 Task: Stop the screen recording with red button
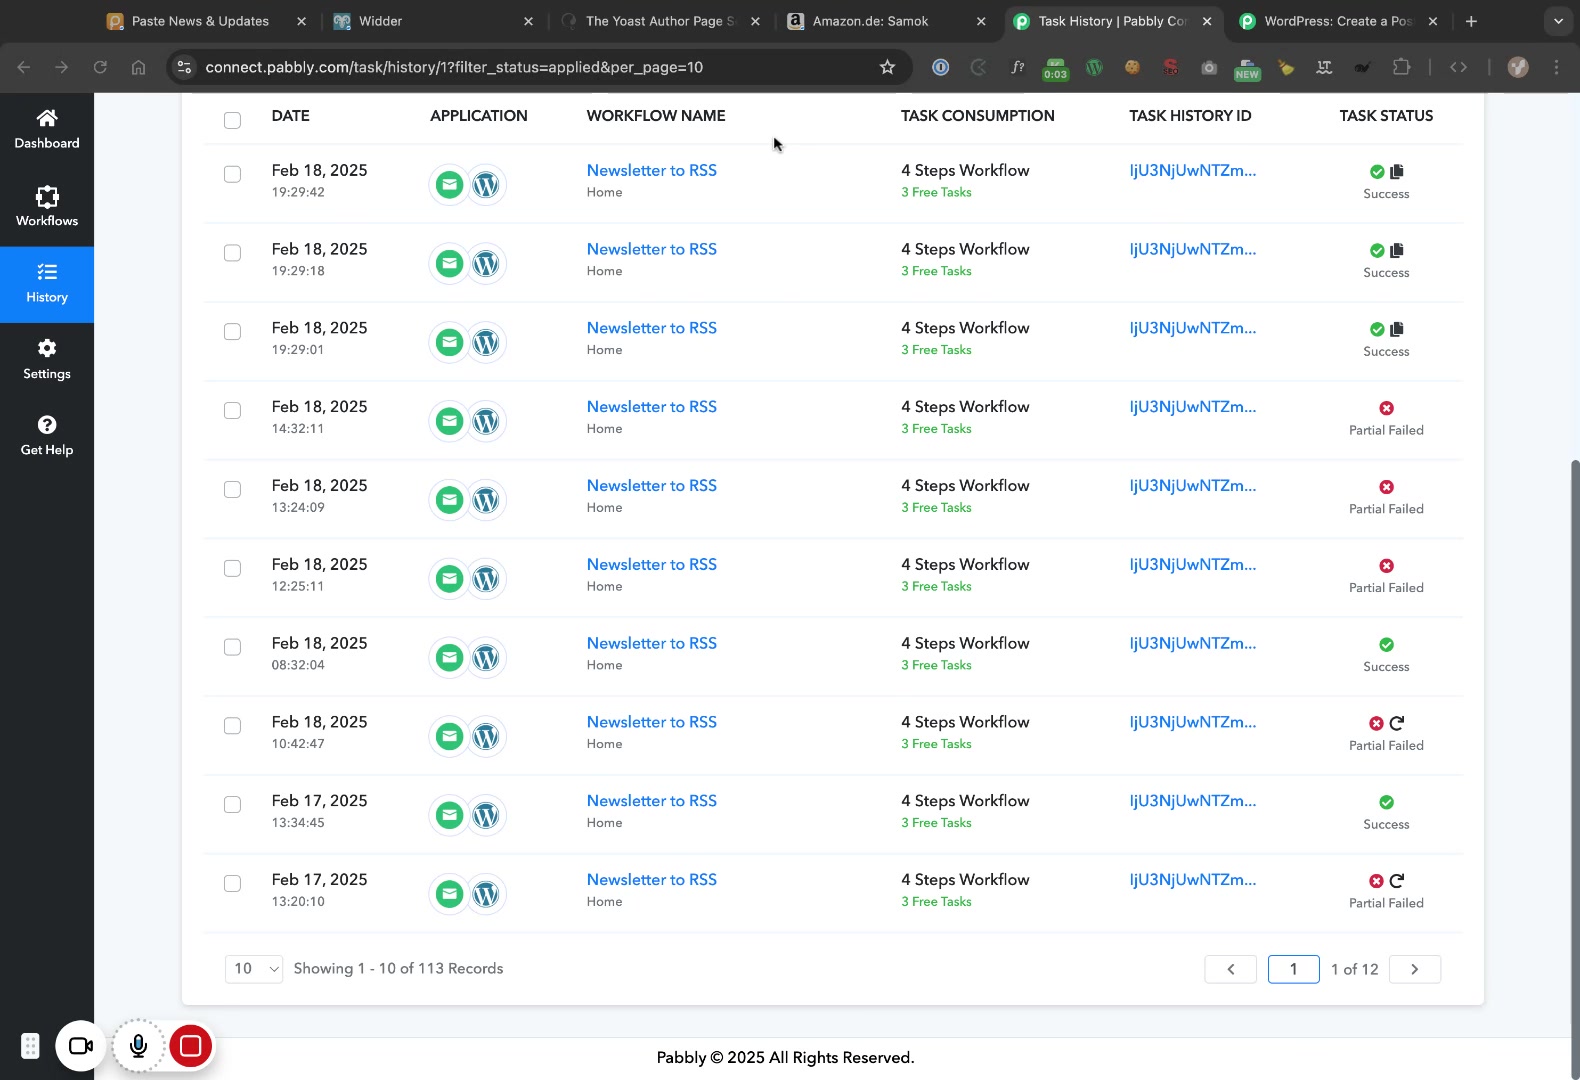190,1046
